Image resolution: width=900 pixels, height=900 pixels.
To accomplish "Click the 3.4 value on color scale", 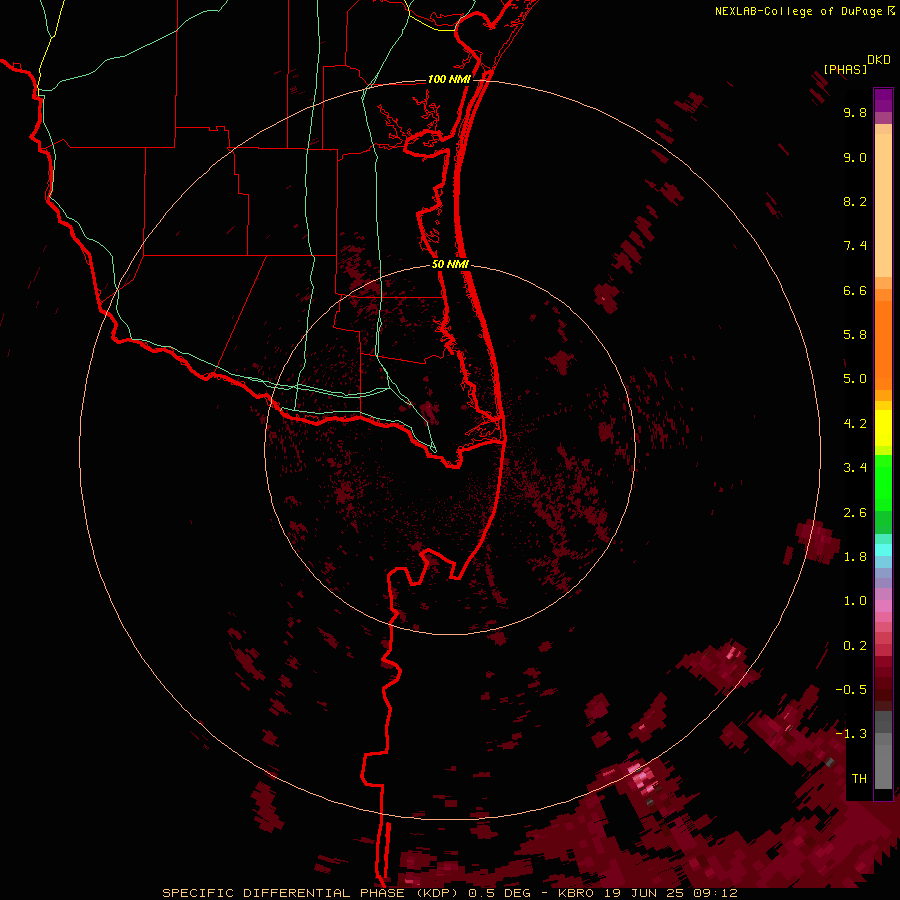I will (x=855, y=468).
